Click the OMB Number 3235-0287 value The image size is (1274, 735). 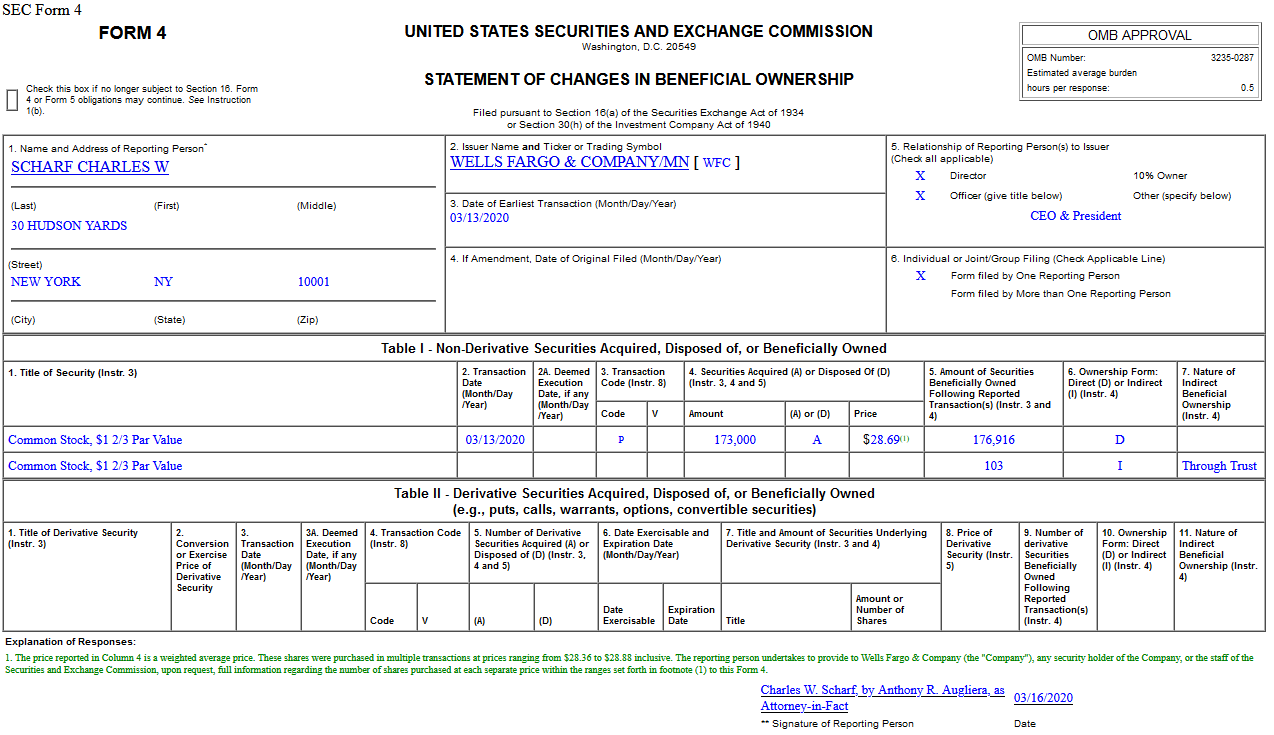pyautogui.click(x=1232, y=58)
